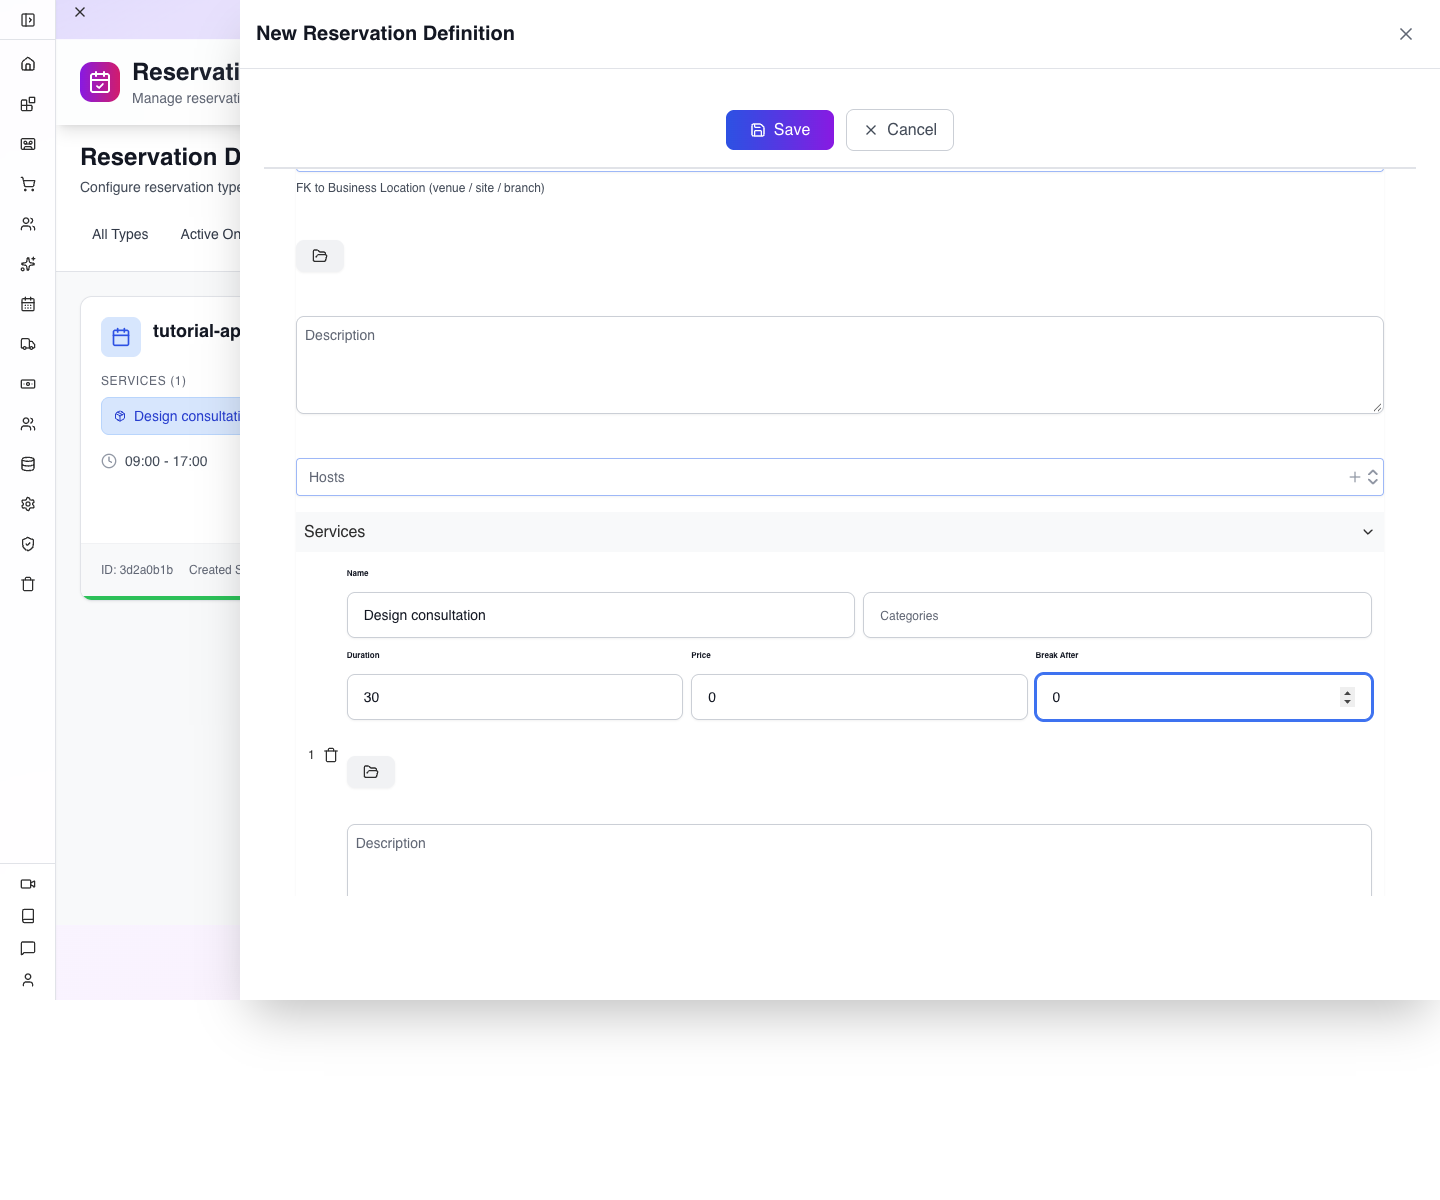The height and width of the screenshot is (1200, 1440).
Task: Save the new reservation definition
Action: coord(780,130)
